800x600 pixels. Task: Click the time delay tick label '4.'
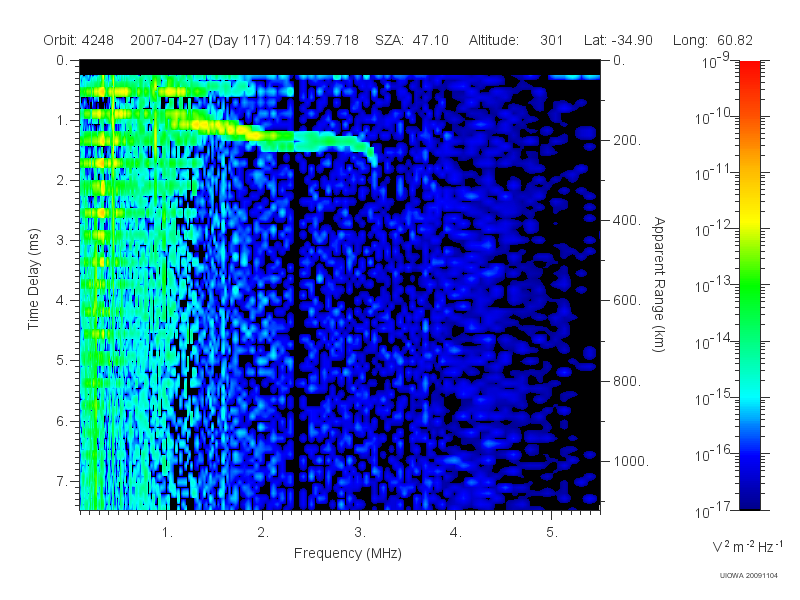pos(62,301)
